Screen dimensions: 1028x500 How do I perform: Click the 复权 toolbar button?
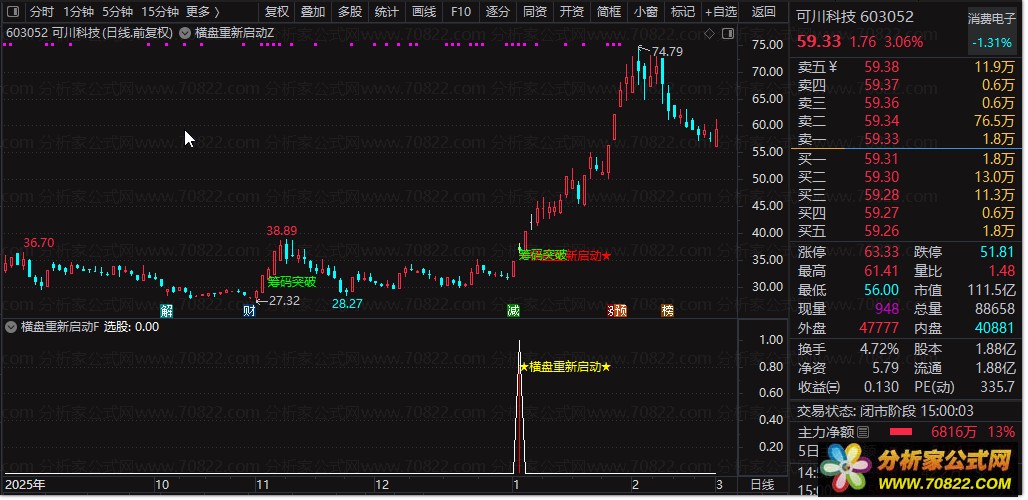tap(277, 12)
